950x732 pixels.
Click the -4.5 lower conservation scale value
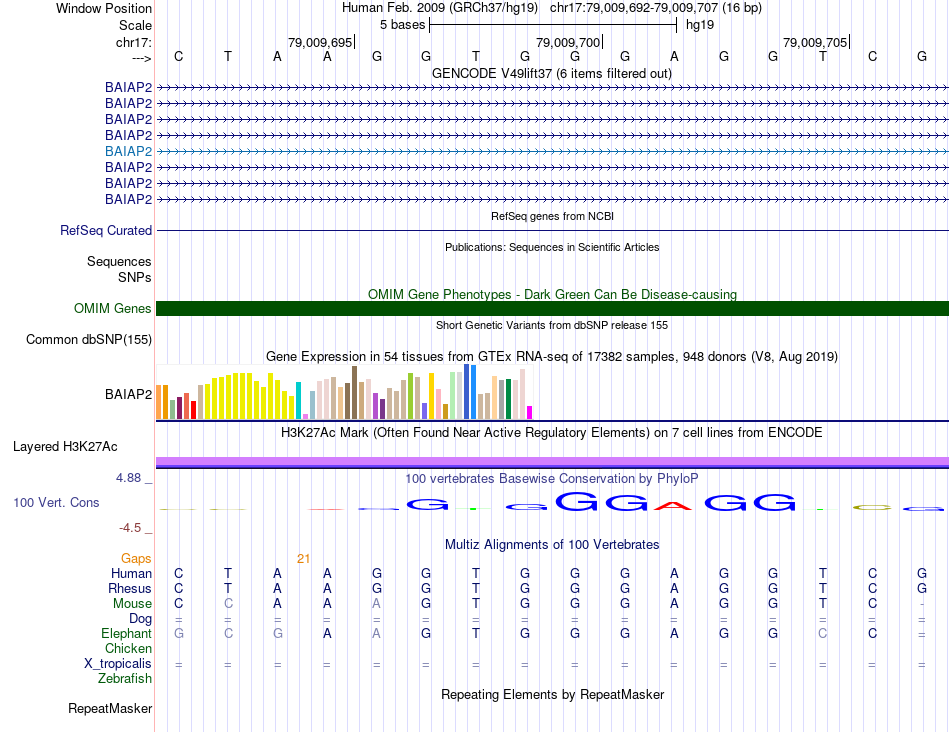130,528
